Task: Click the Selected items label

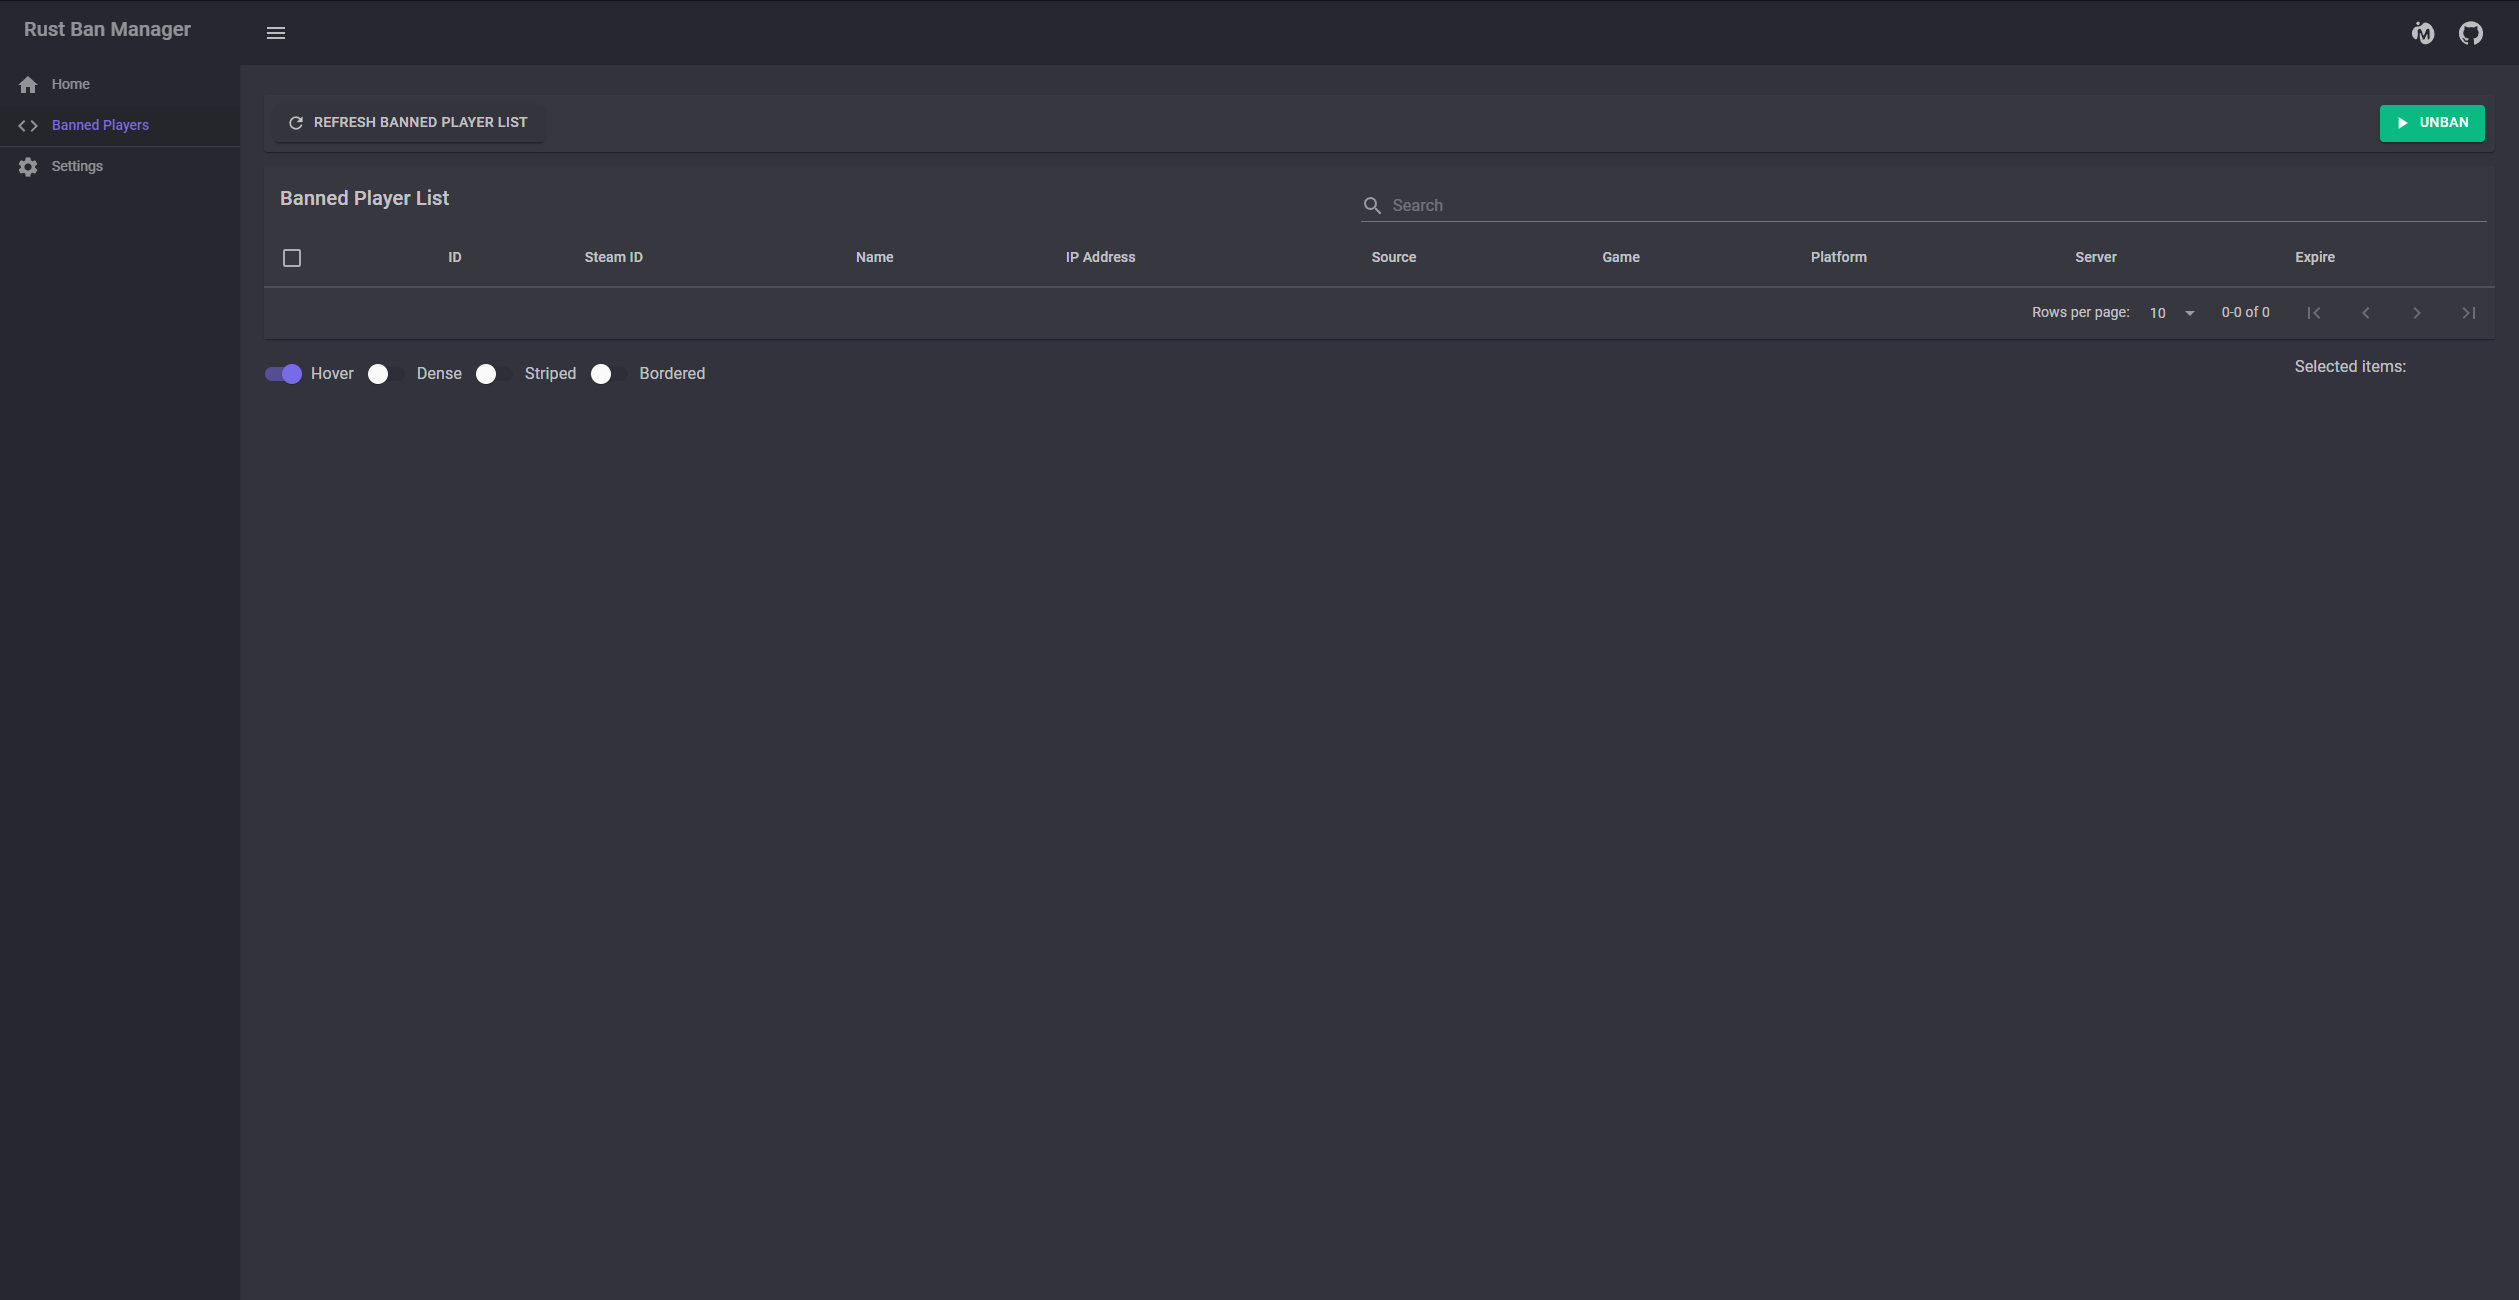Action: pos(2350,367)
